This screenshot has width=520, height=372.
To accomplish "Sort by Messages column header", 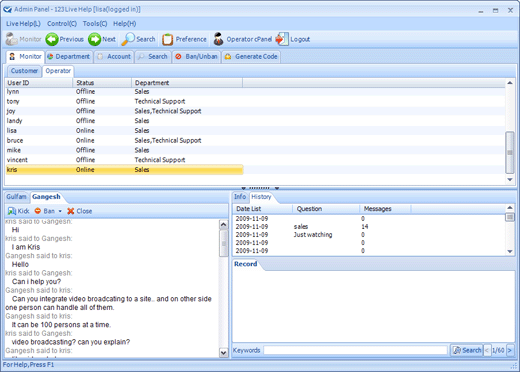I will pyautogui.click(x=385, y=209).
